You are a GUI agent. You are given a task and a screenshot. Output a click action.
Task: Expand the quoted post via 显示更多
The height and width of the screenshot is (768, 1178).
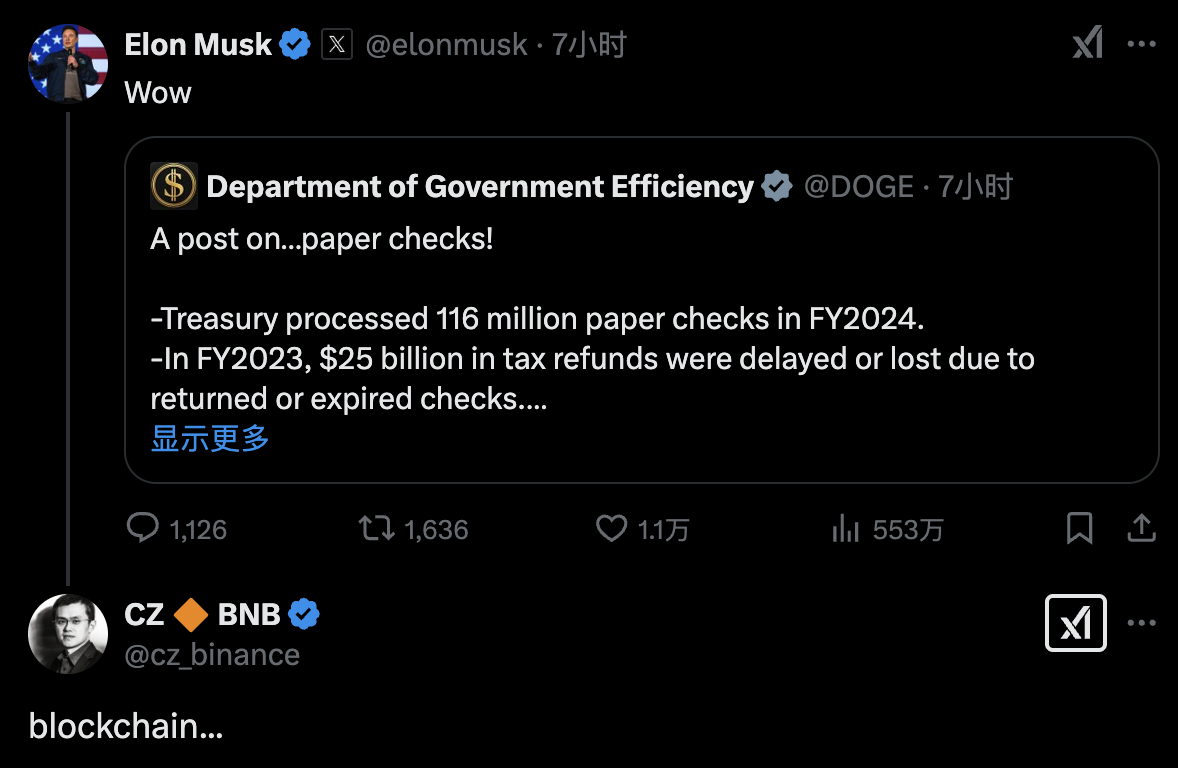[x=210, y=438]
